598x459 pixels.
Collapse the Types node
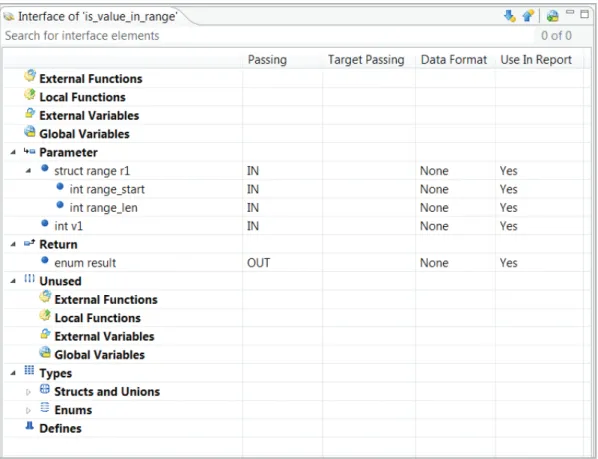[13, 373]
